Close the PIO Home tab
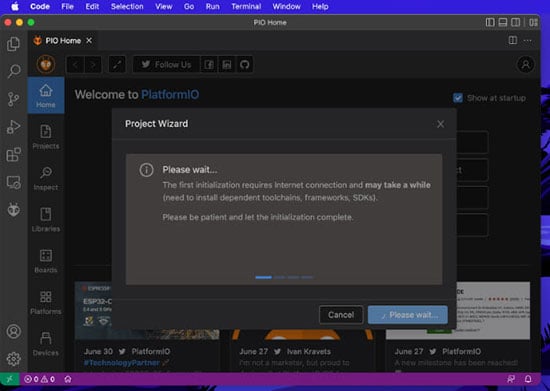 pyautogui.click(x=89, y=40)
